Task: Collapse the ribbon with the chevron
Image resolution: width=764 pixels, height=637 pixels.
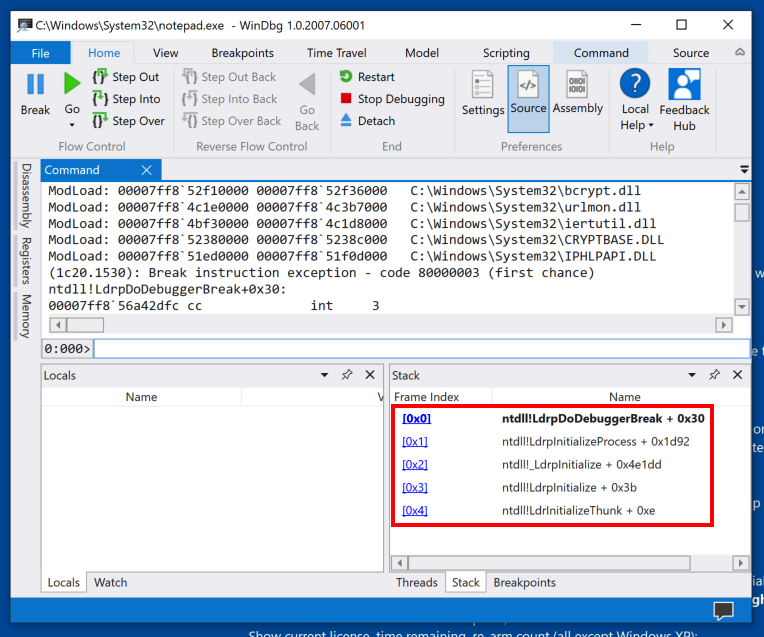Action: pos(740,52)
